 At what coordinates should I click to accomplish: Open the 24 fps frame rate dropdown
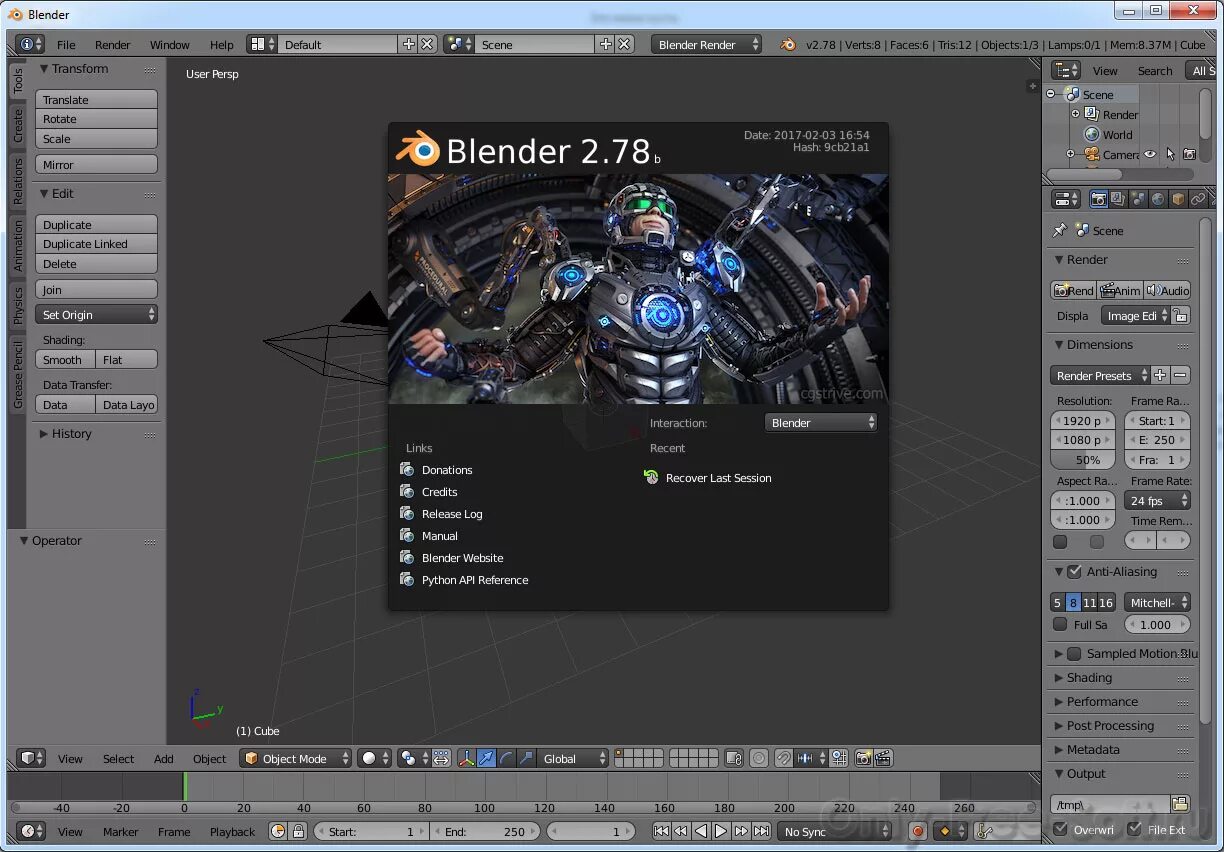coord(1157,500)
